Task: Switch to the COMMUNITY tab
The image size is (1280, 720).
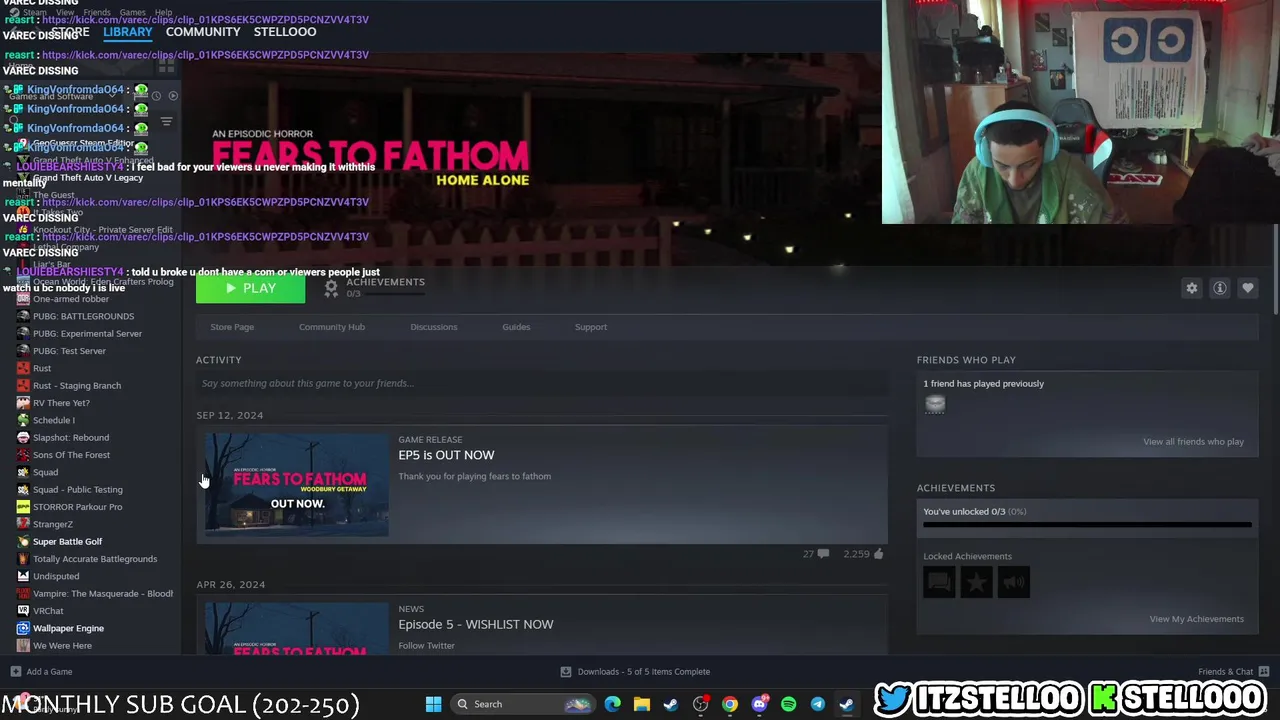Action: tap(203, 32)
